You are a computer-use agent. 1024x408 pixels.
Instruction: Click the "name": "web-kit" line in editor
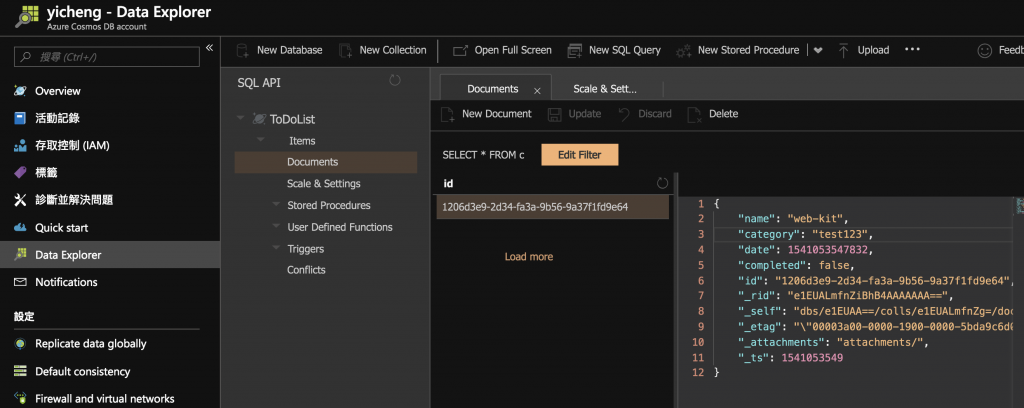click(792, 218)
